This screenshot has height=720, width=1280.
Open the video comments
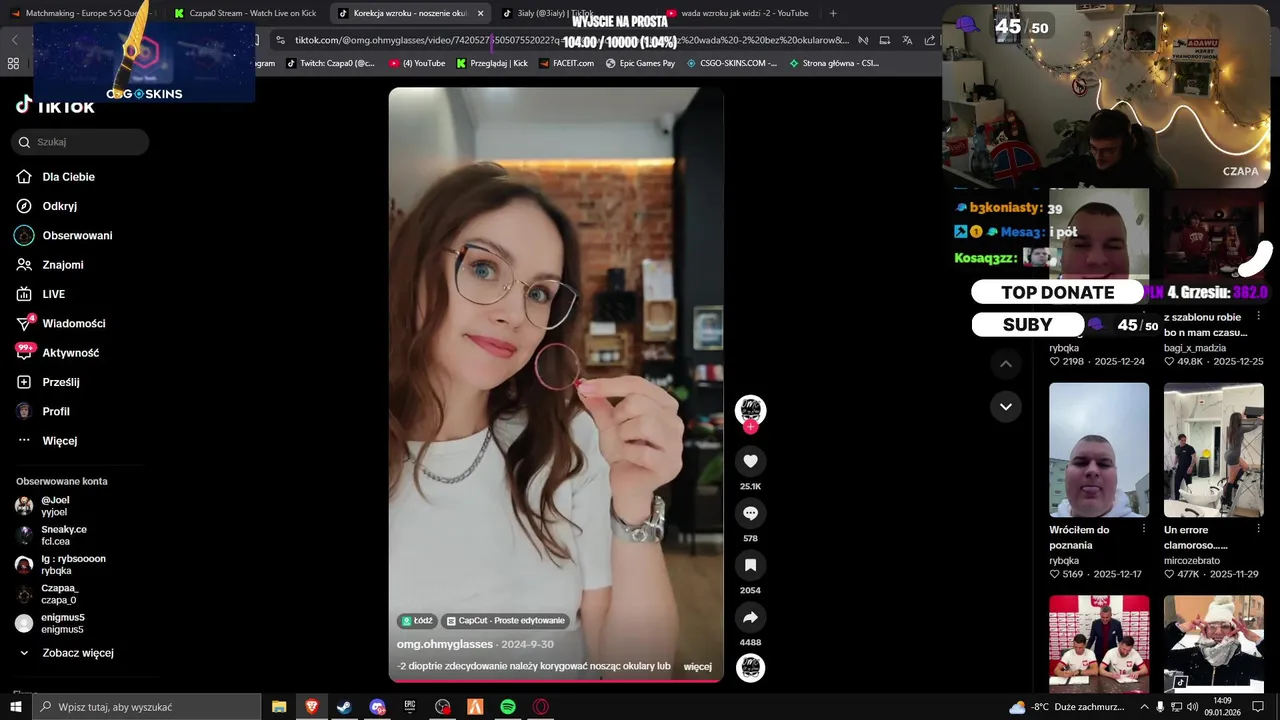click(x=750, y=513)
